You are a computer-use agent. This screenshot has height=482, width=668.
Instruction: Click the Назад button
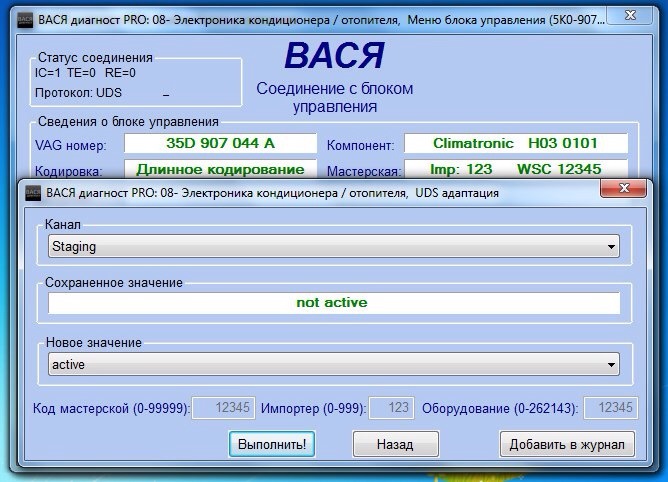point(395,443)
